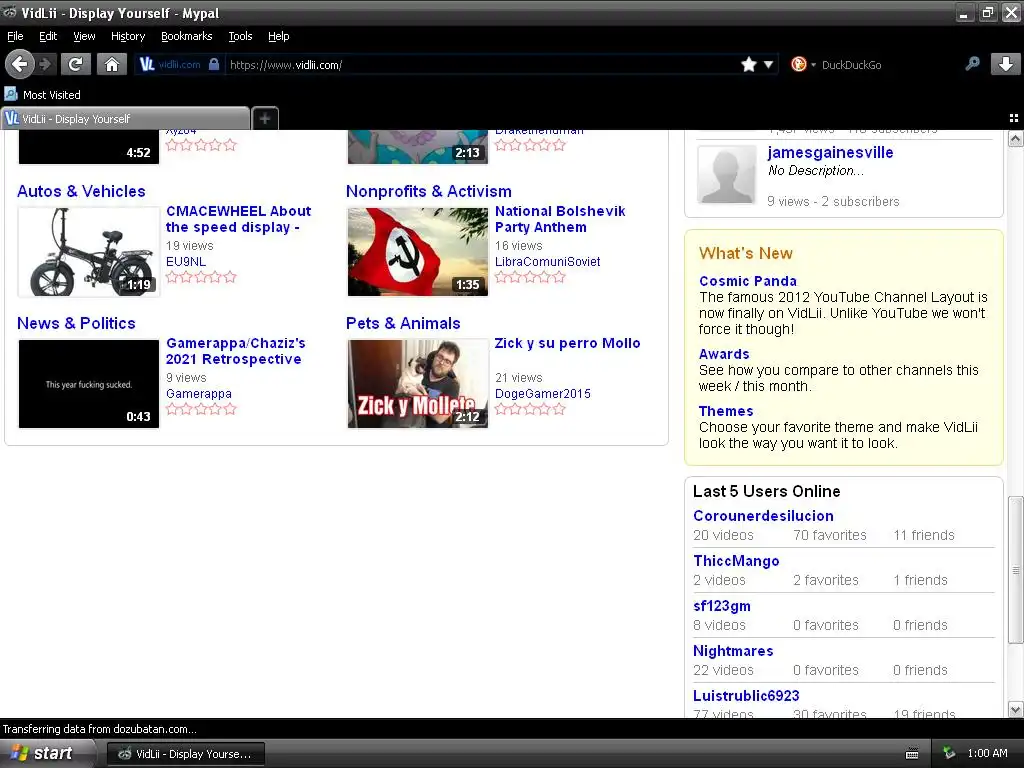This screenshot has height=768, width=1024.
Task: Open Nightmares user profile
Action: pyautogui.click(x=733, y=651)
